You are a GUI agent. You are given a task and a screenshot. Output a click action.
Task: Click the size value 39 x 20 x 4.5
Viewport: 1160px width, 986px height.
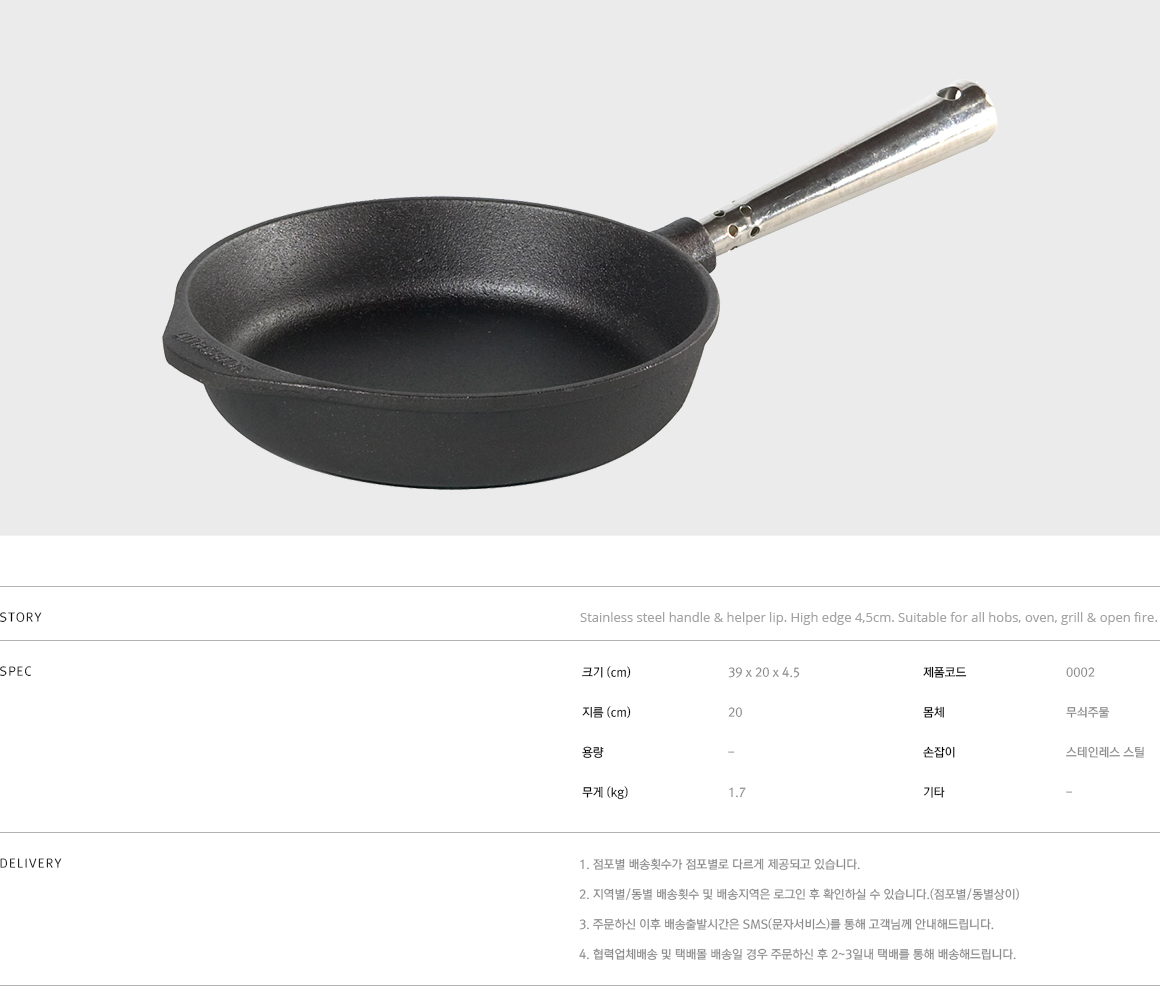click(x=763, y=672)
